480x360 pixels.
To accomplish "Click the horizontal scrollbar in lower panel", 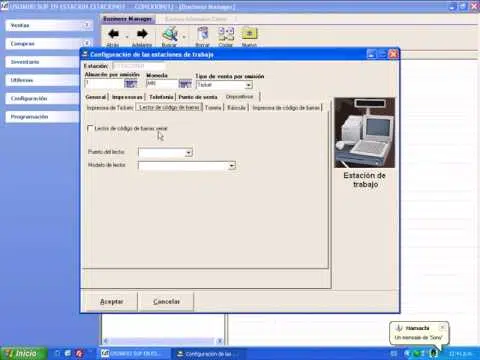I will 163,341.
